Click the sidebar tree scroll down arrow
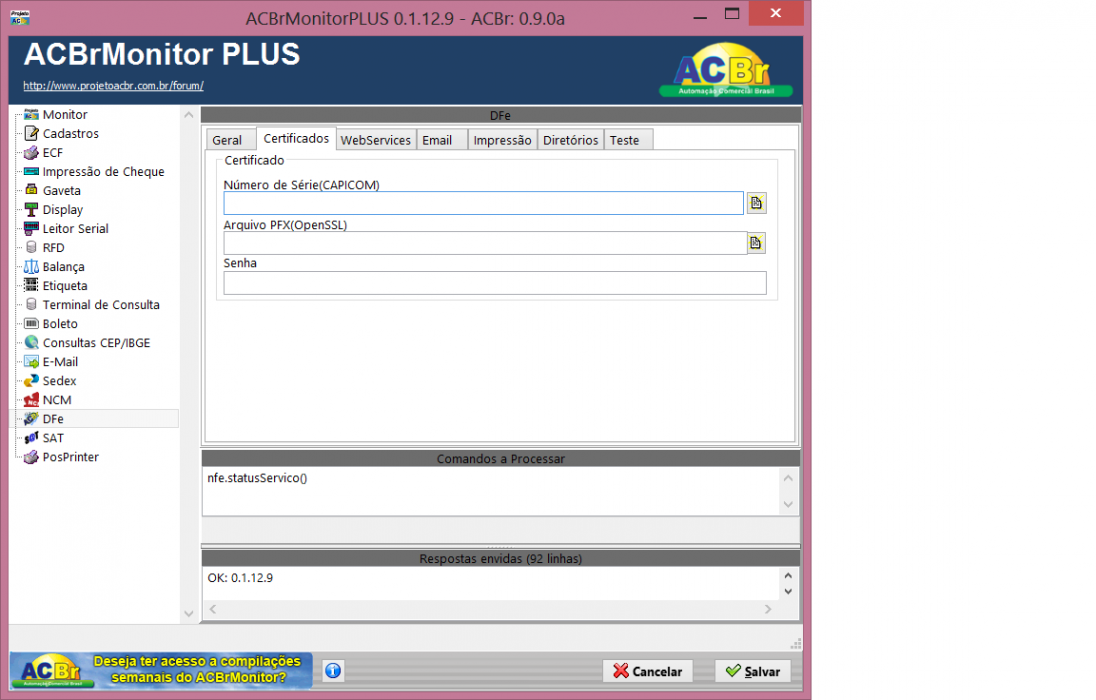 (x=189, y=613)
